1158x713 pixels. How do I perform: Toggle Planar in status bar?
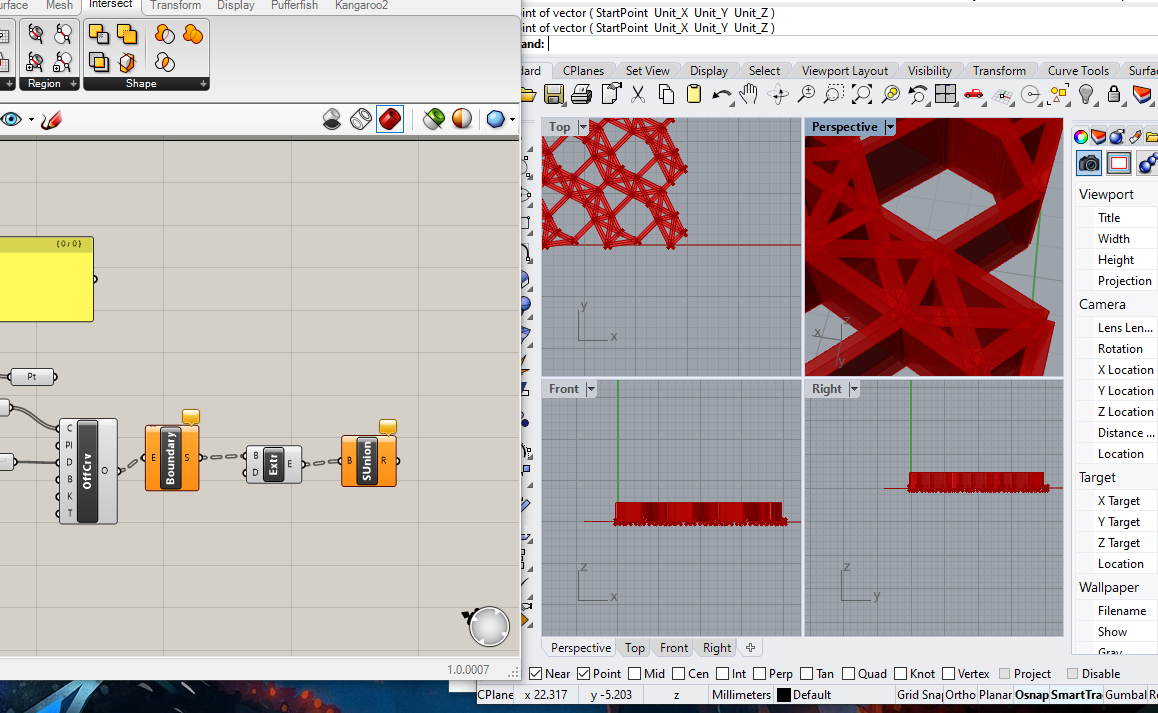pyautogui.click(x=996, y=695)
